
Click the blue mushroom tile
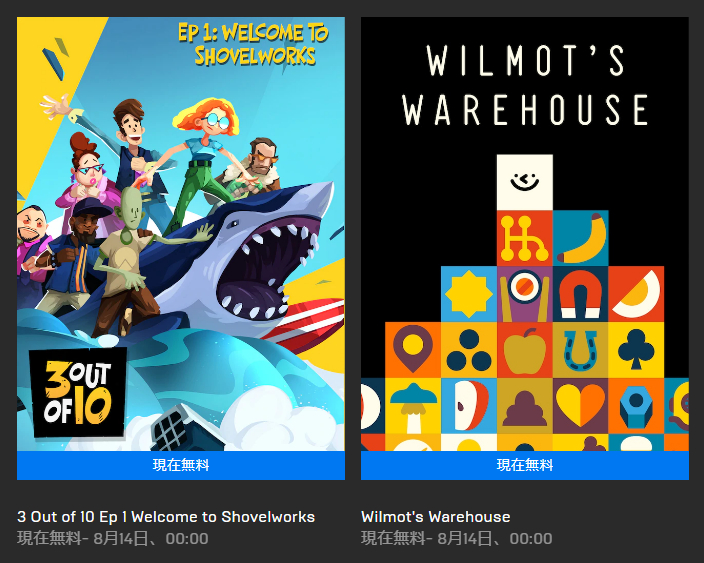pos(413,405)
